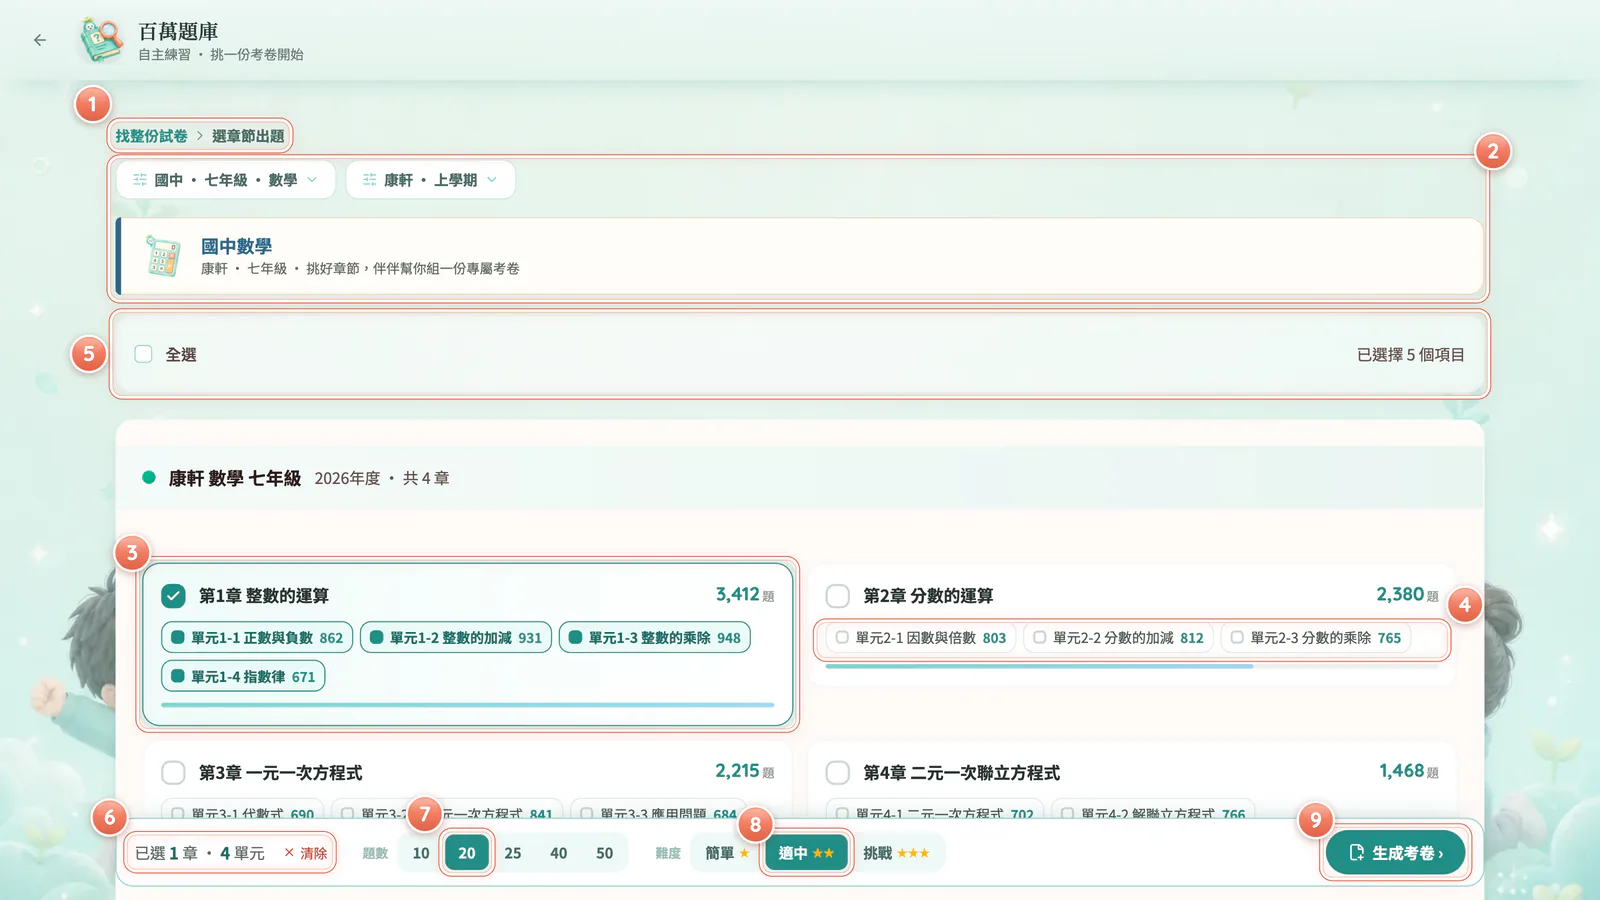Set question count to 40
Screen dimensions: 1600x900
tap(559, 853)
